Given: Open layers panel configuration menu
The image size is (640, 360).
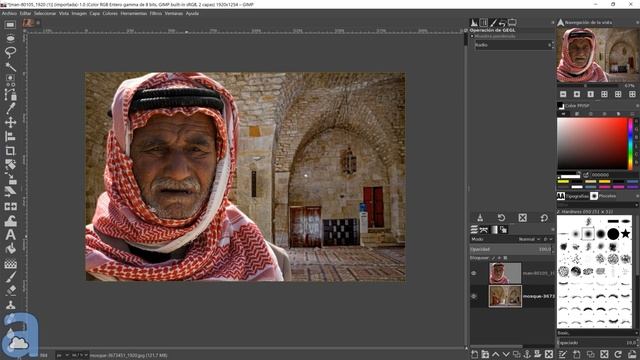Looking at the screenshot, I should coord(552,230).
